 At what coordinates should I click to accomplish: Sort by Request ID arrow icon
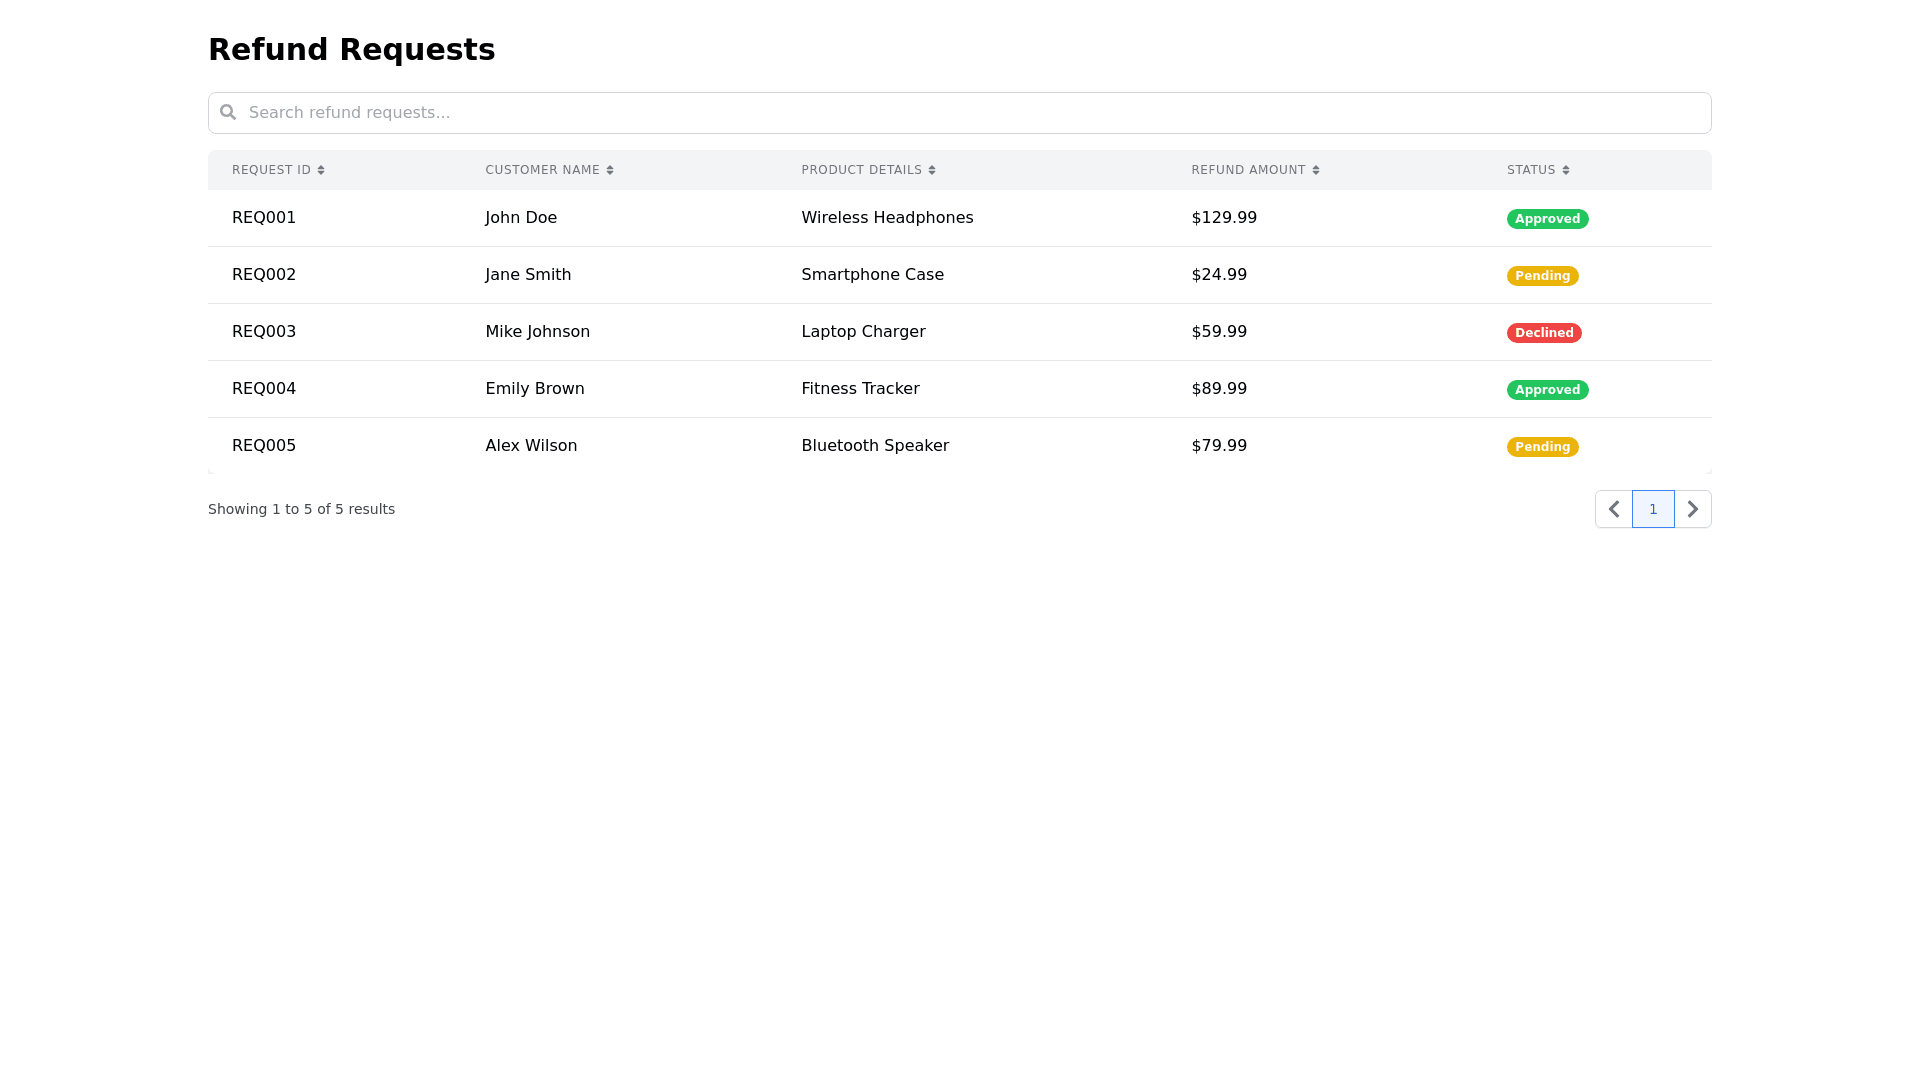(x=321, y=170)
